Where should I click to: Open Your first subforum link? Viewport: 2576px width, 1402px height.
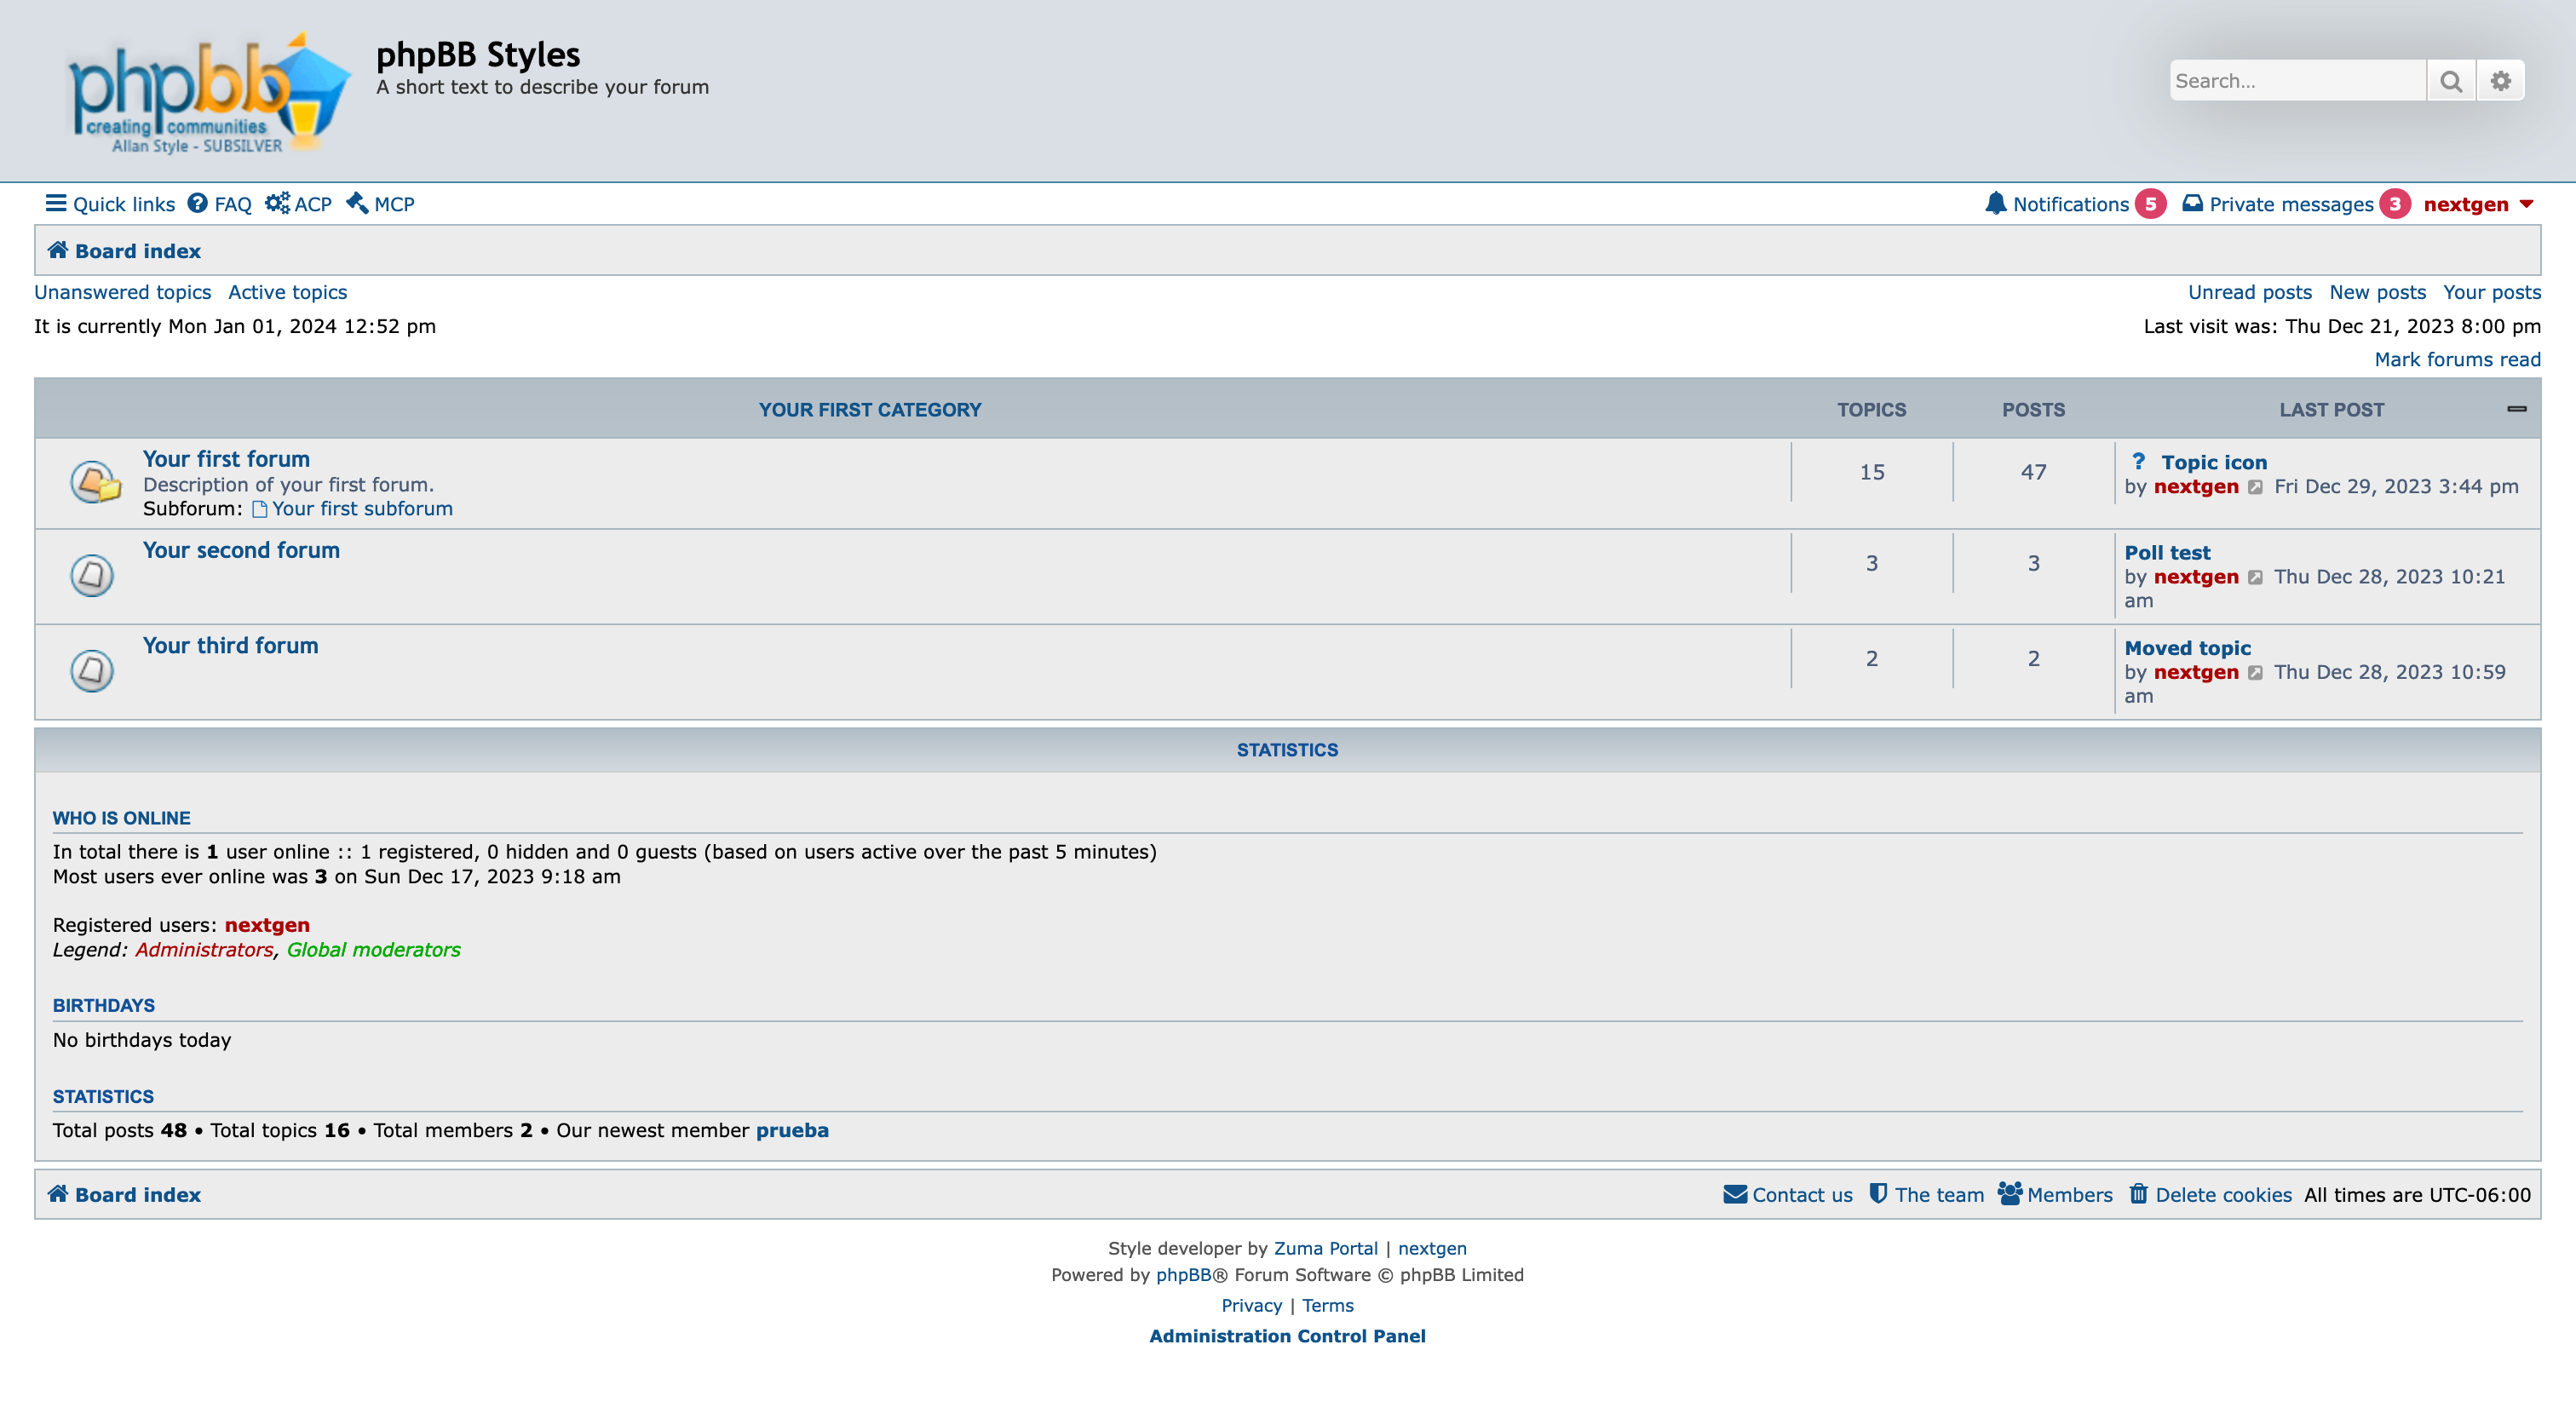tap(362, 509)
